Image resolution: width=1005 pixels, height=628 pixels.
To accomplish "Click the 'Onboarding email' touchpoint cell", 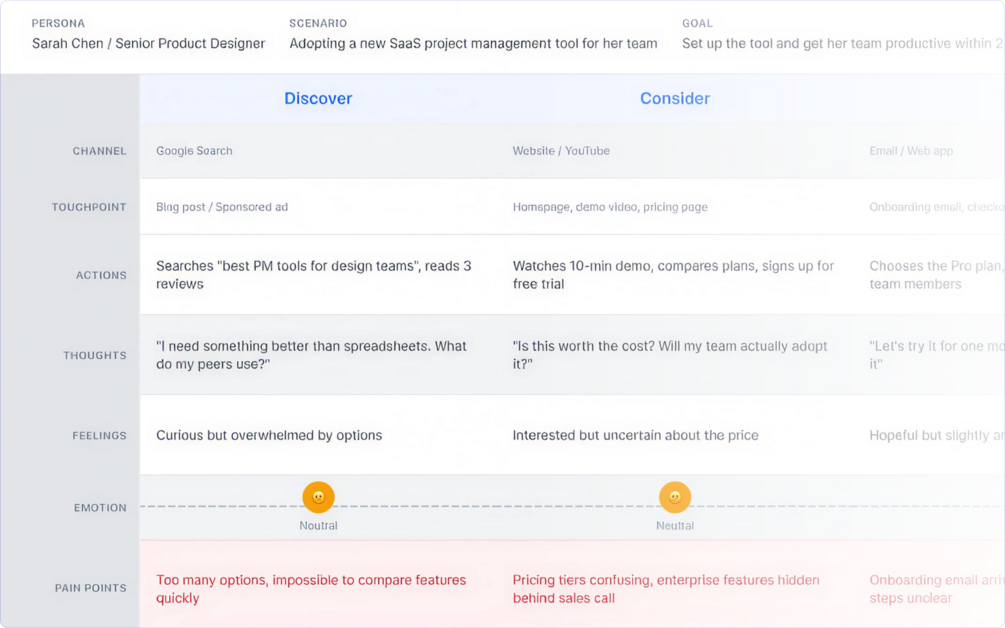I will pos(936,207).
